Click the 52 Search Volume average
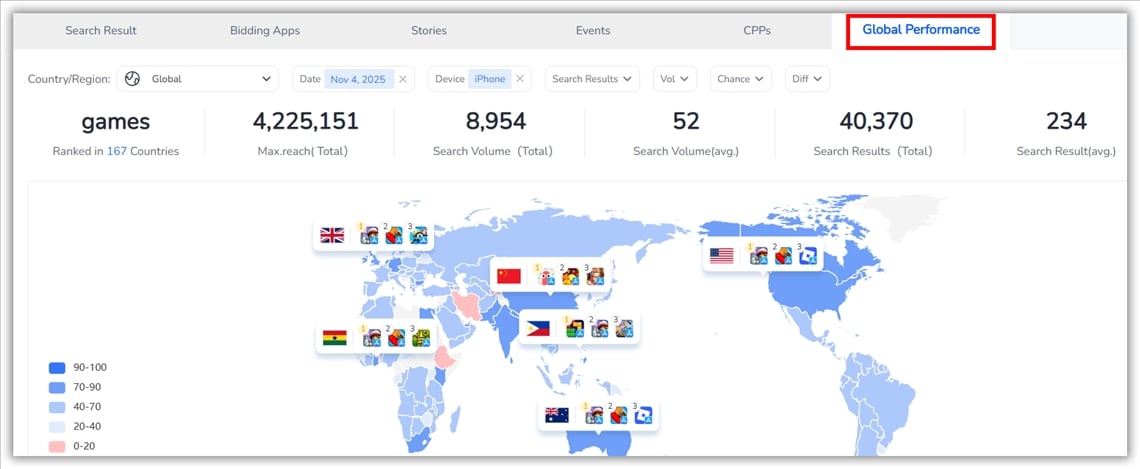 pyautogui.click(x=686, y=121)
